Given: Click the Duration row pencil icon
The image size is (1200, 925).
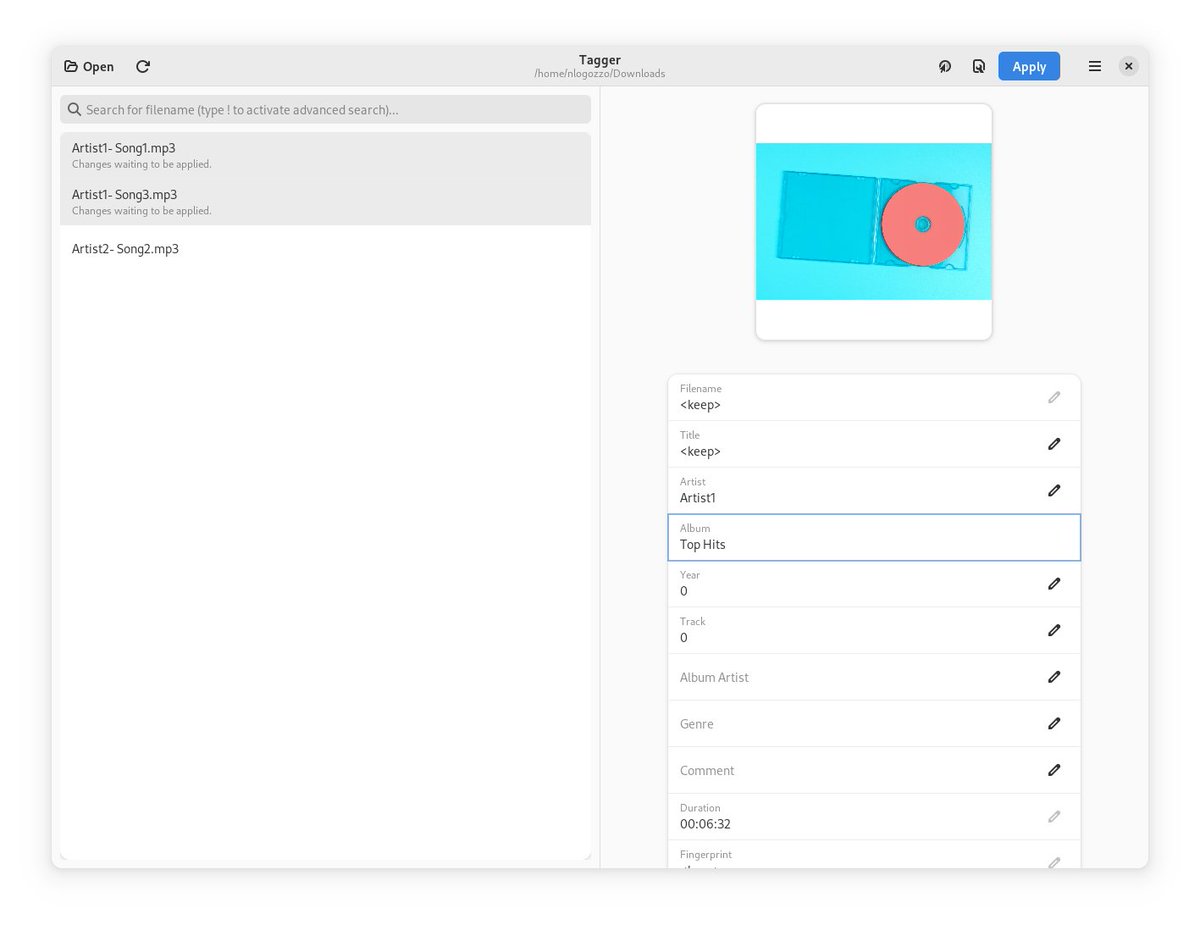Looking at the screenshot, I should pos(1054,817).
